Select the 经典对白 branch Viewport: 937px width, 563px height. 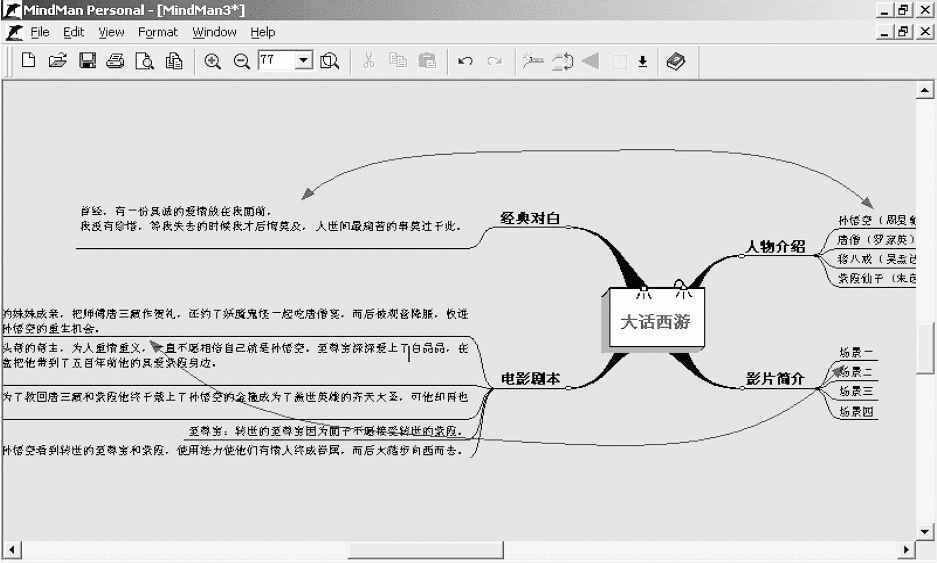530,218
